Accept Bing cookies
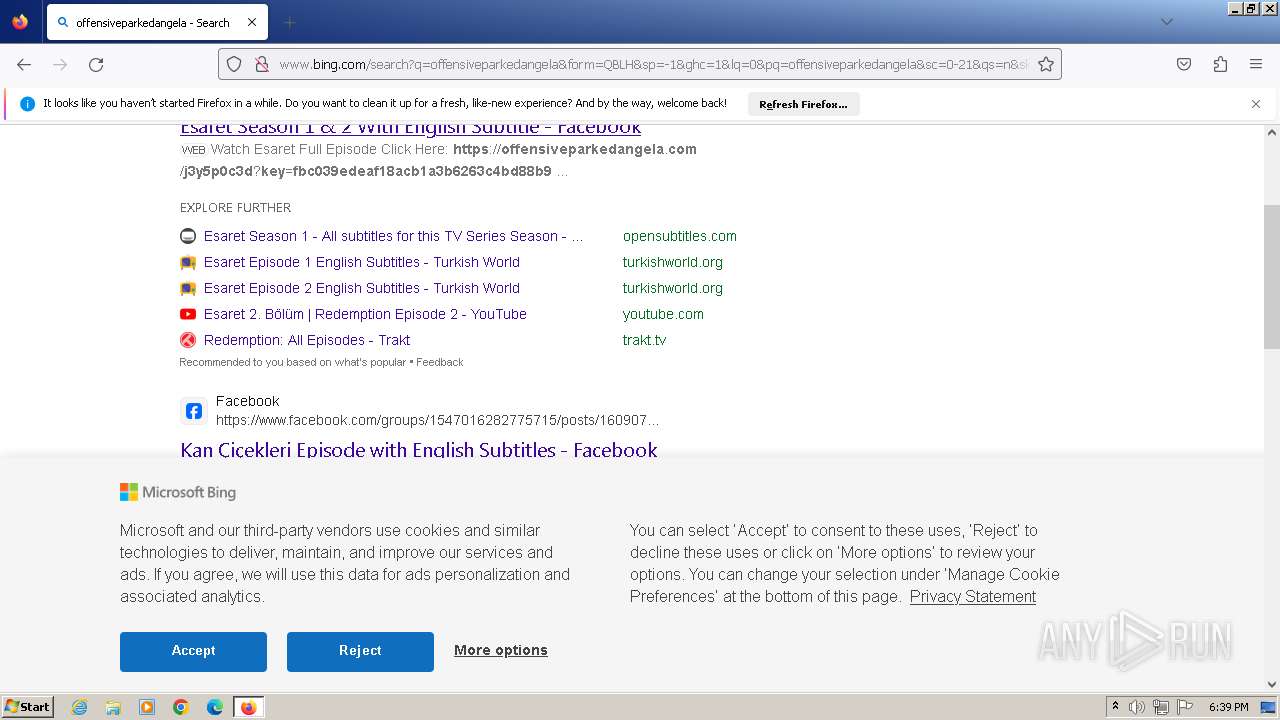The image size is (1280, 720). 193,651
